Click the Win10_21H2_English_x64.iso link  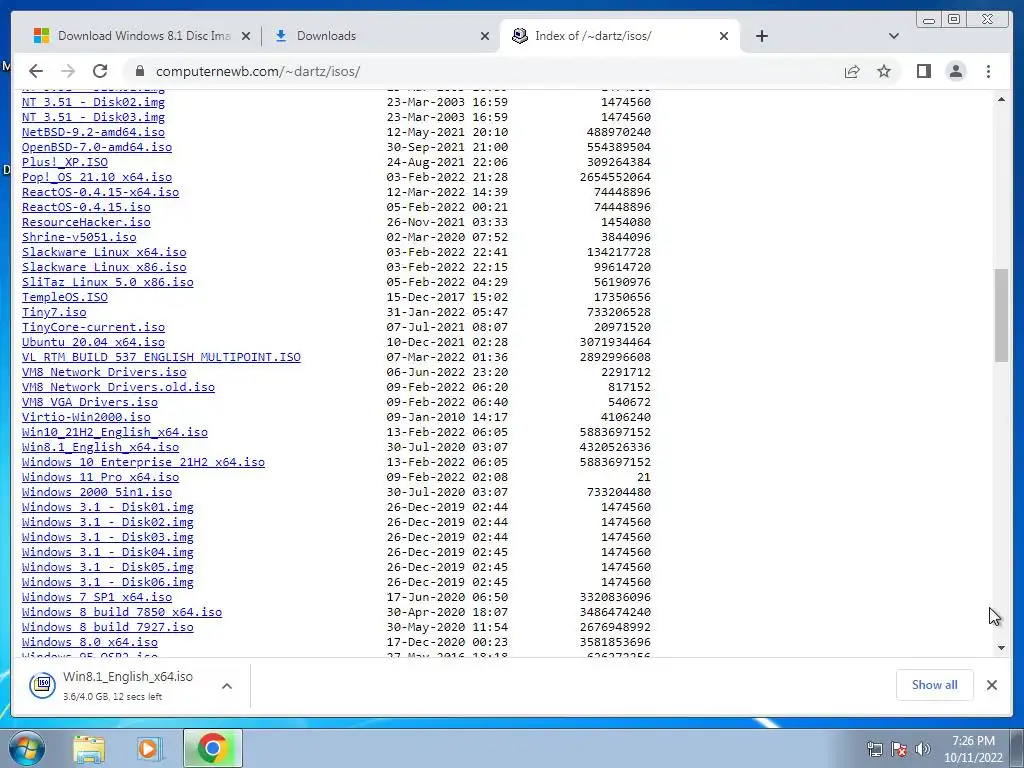[x=115, y=432]
